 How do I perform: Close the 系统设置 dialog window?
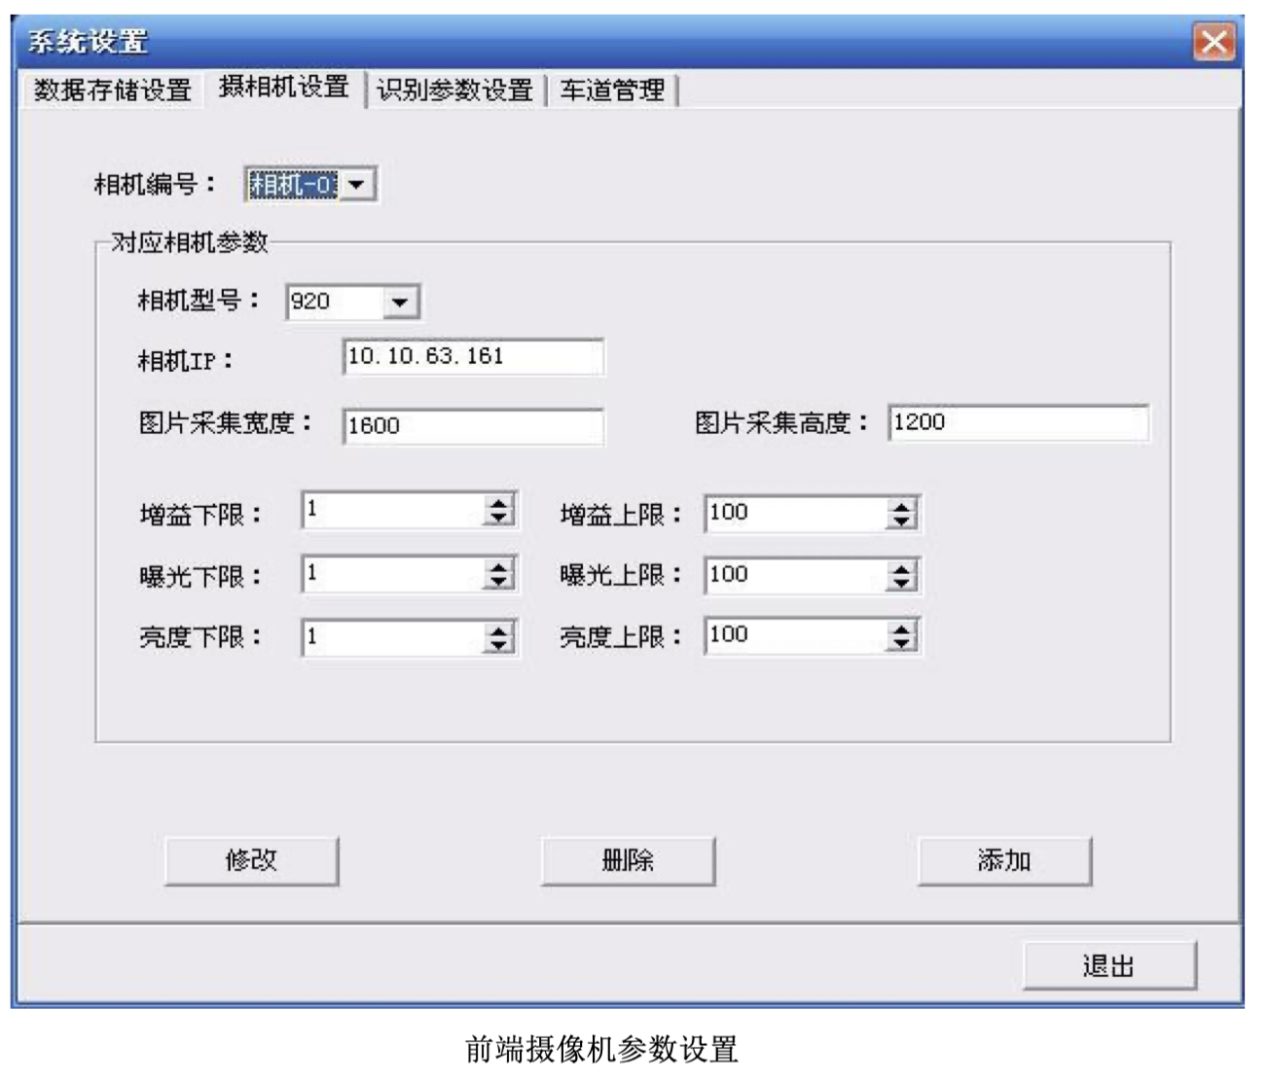[1213, 42]
